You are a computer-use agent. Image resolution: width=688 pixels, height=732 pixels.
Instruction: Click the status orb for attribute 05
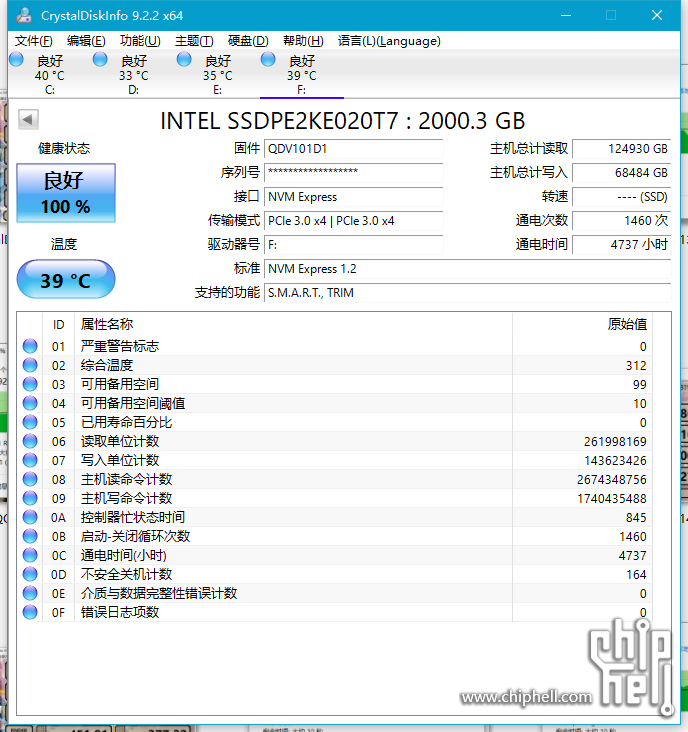coord(30,422)
